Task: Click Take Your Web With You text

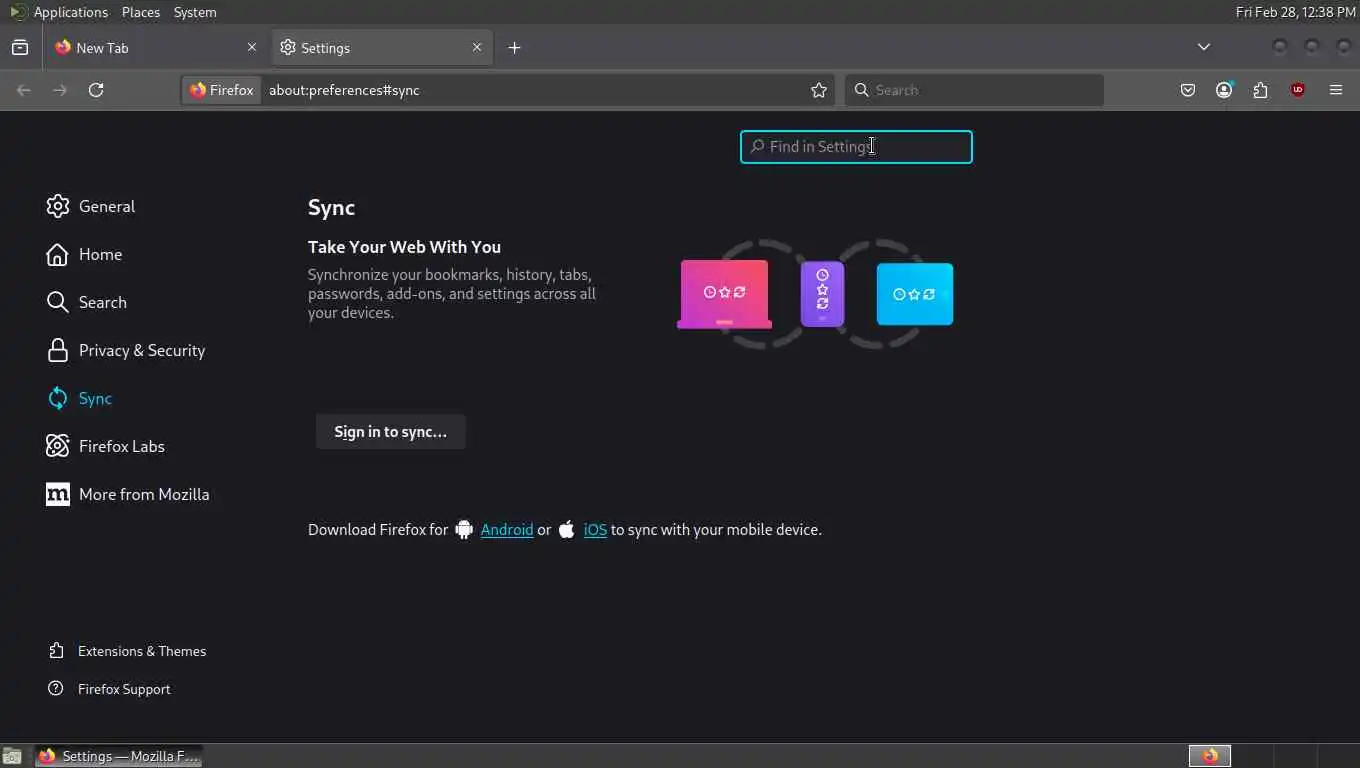Action: coord(404,247)
